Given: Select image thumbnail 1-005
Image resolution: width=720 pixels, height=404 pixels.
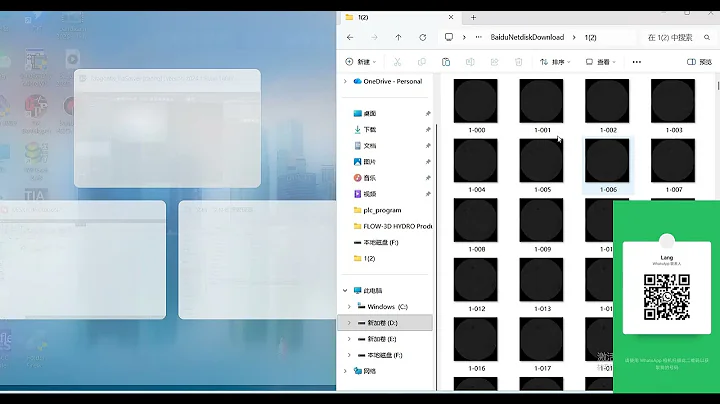Looking at the screenshot, I should point(541,161).
